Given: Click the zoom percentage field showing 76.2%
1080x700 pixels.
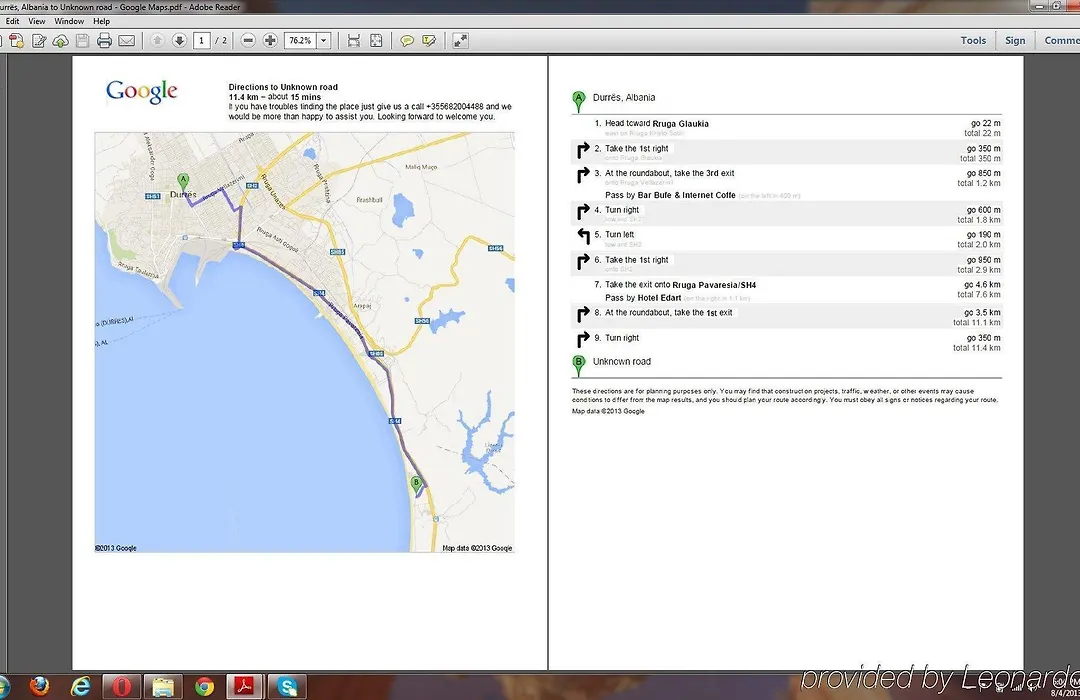Looking at the screenshot, I should tap(300, 41).
